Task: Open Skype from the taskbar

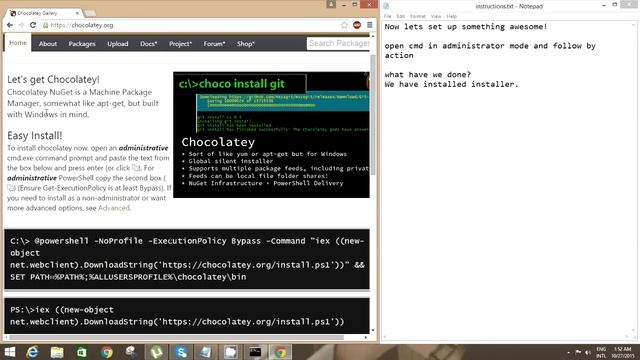Action: click(x=182, y=352)
